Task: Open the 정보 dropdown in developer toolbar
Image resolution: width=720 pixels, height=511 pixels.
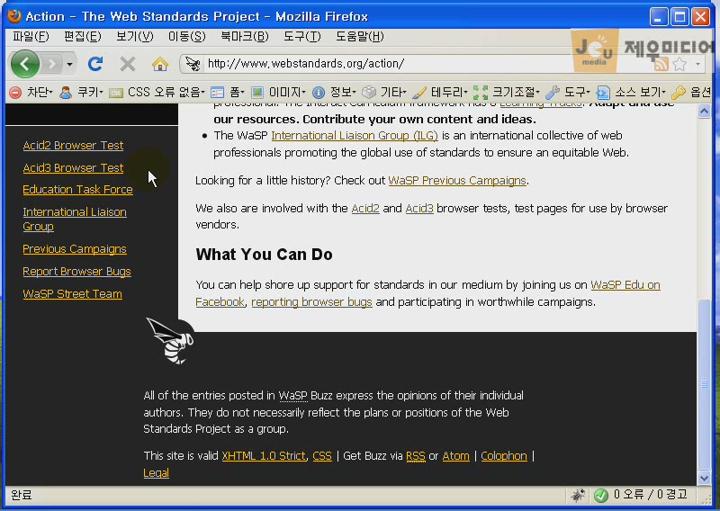Action: 343,92
